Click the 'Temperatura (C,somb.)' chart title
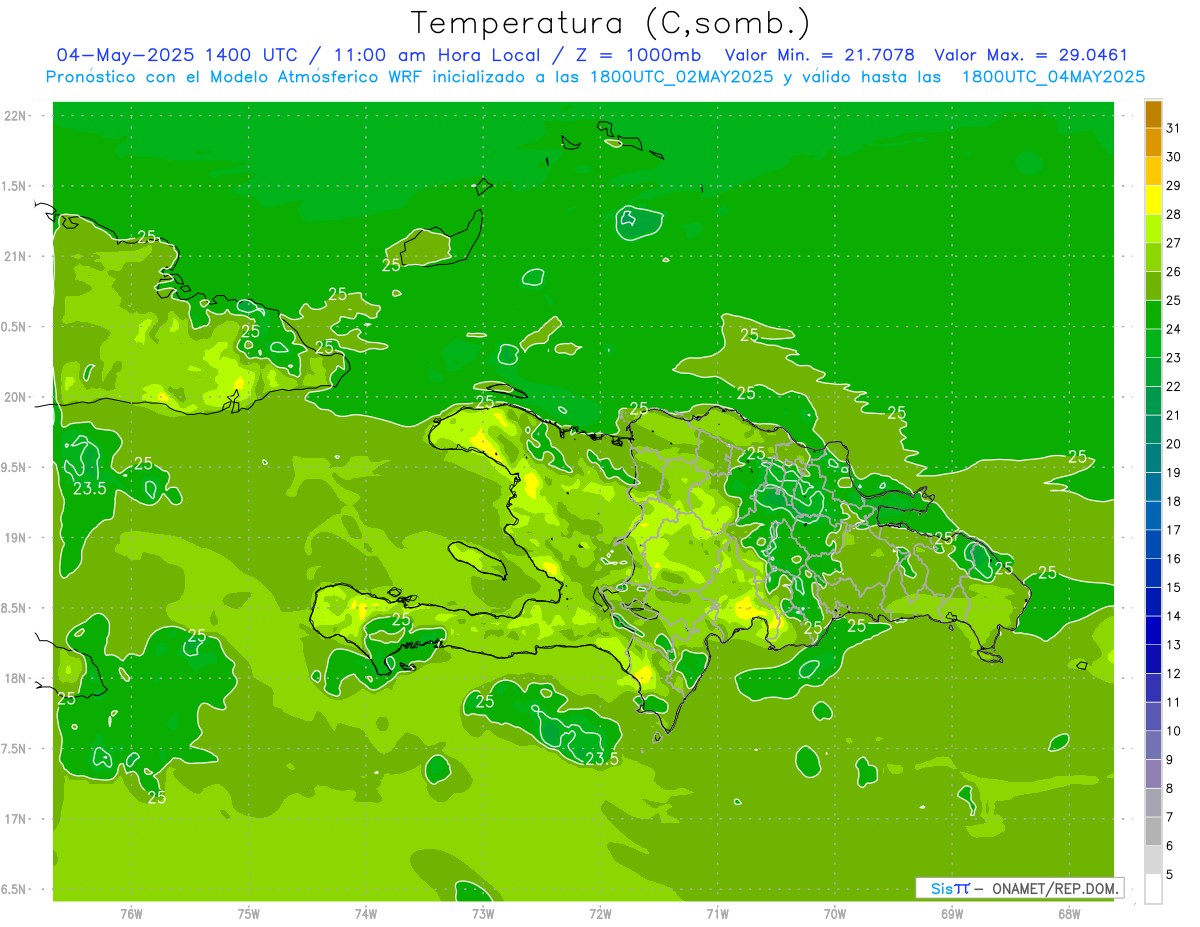This screenshot has height=927, width=1200. pyautogui.click(x=610, y=23)
